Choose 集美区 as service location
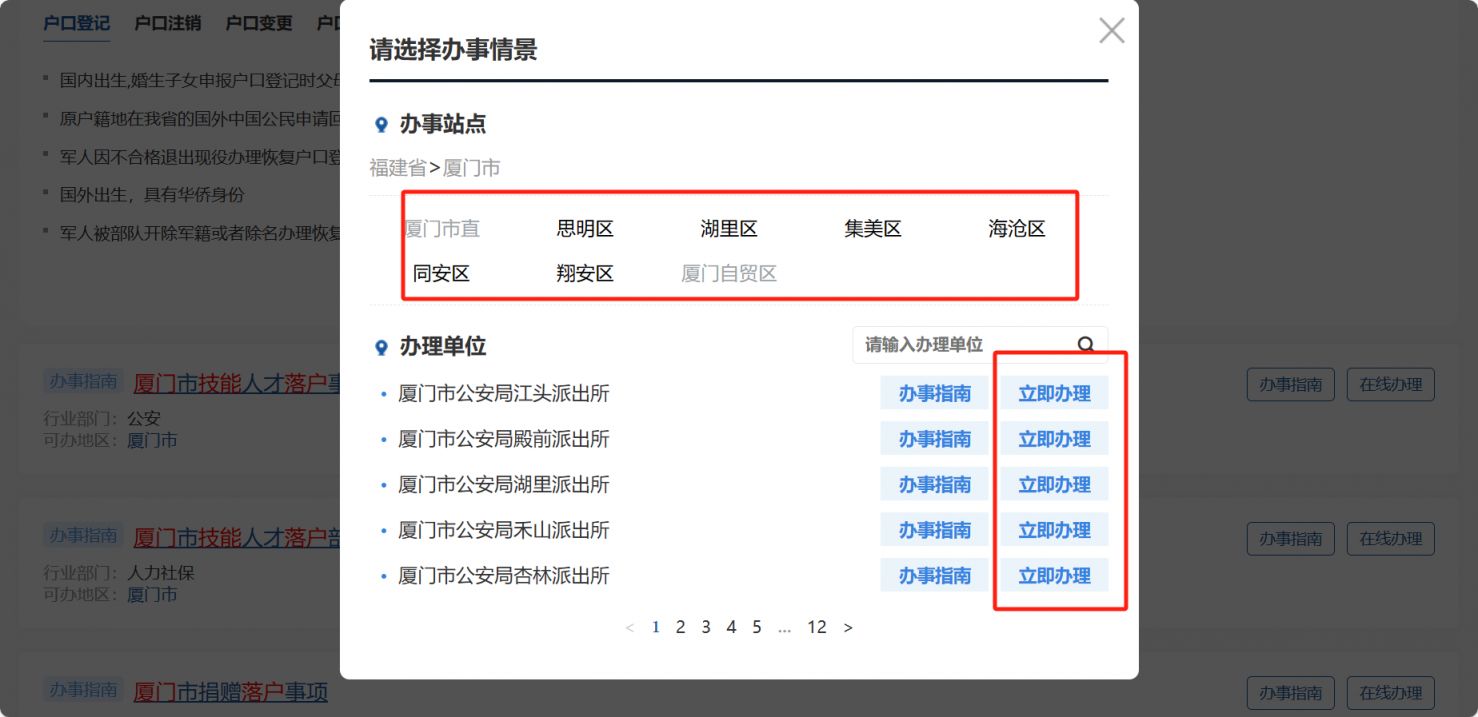Viewport: 1478px width, 717px height. [x=873, y=229]
